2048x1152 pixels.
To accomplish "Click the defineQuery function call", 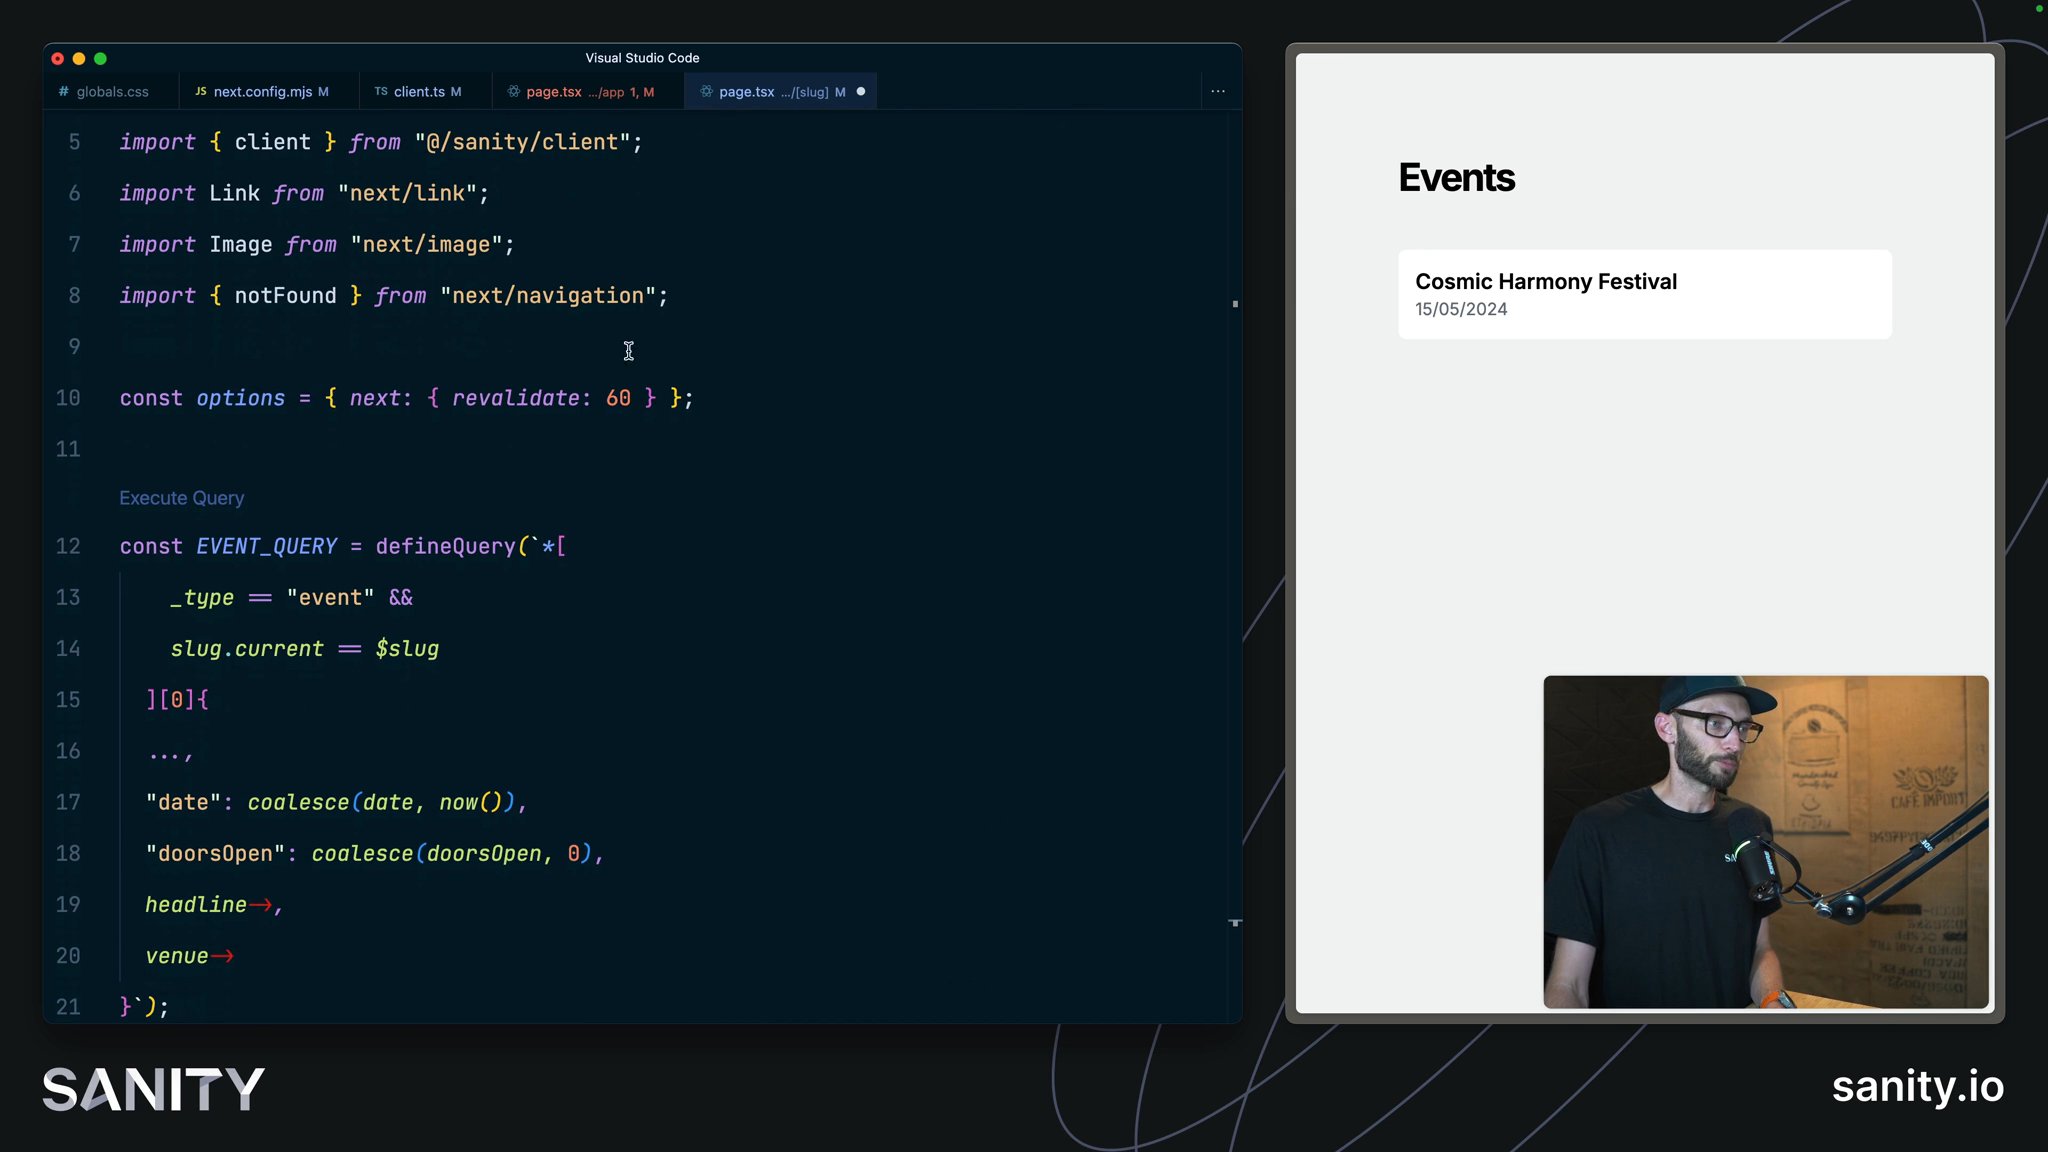I will [445, 547].
